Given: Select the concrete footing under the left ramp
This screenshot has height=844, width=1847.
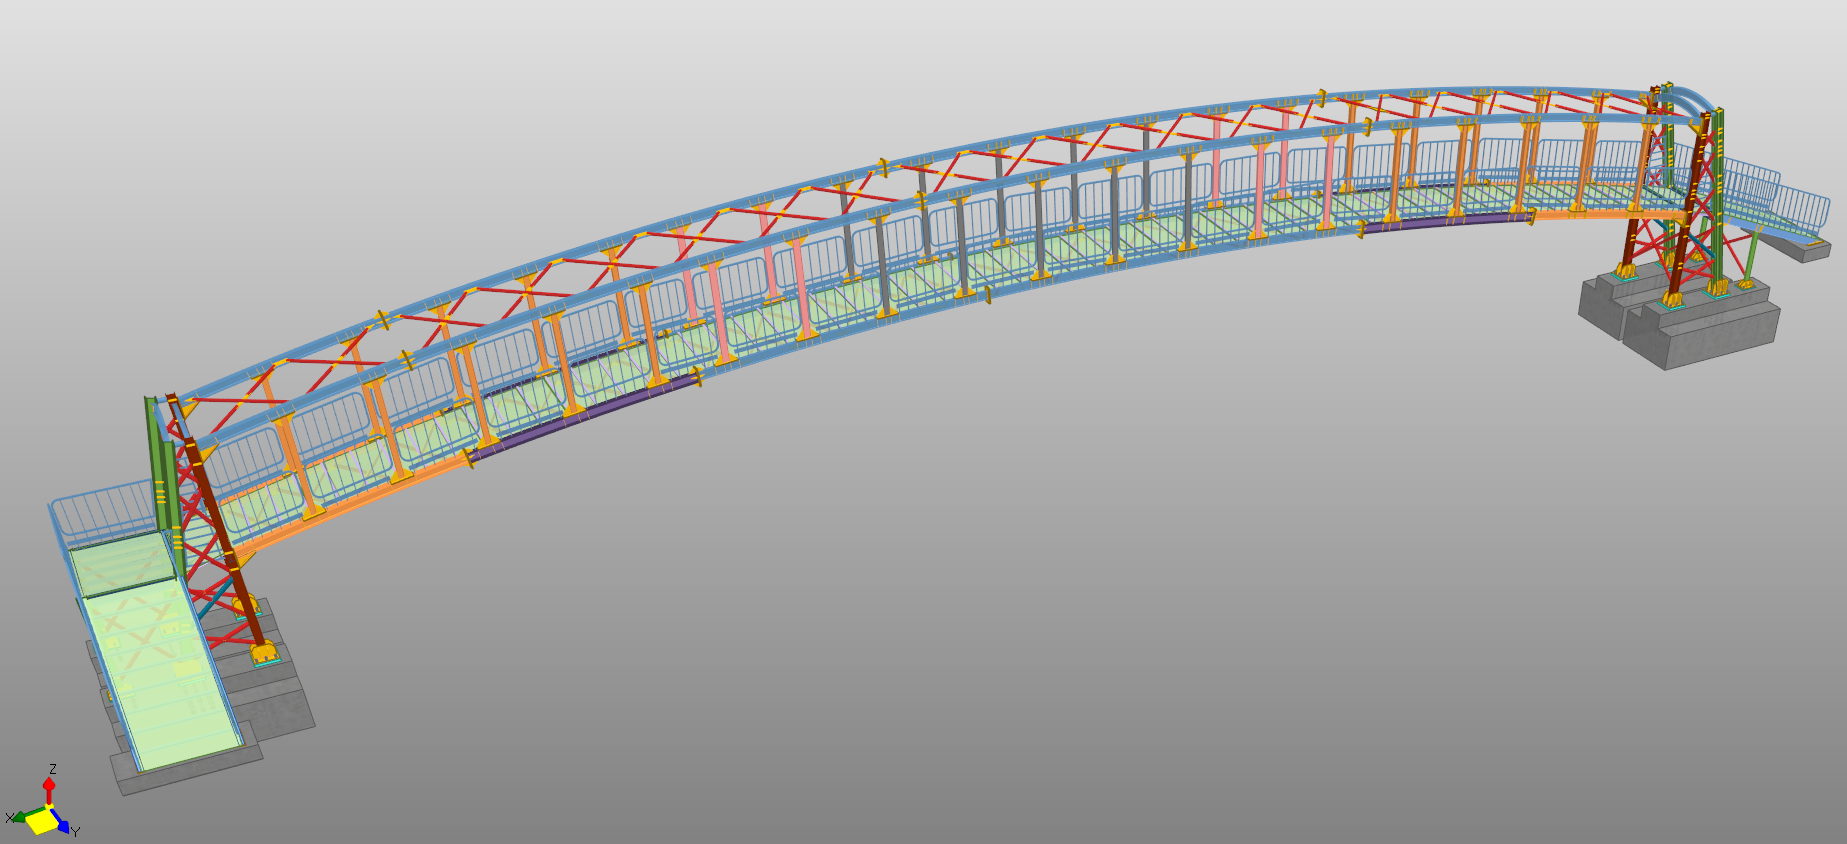Looking at the screenshot, I should 280,710.
